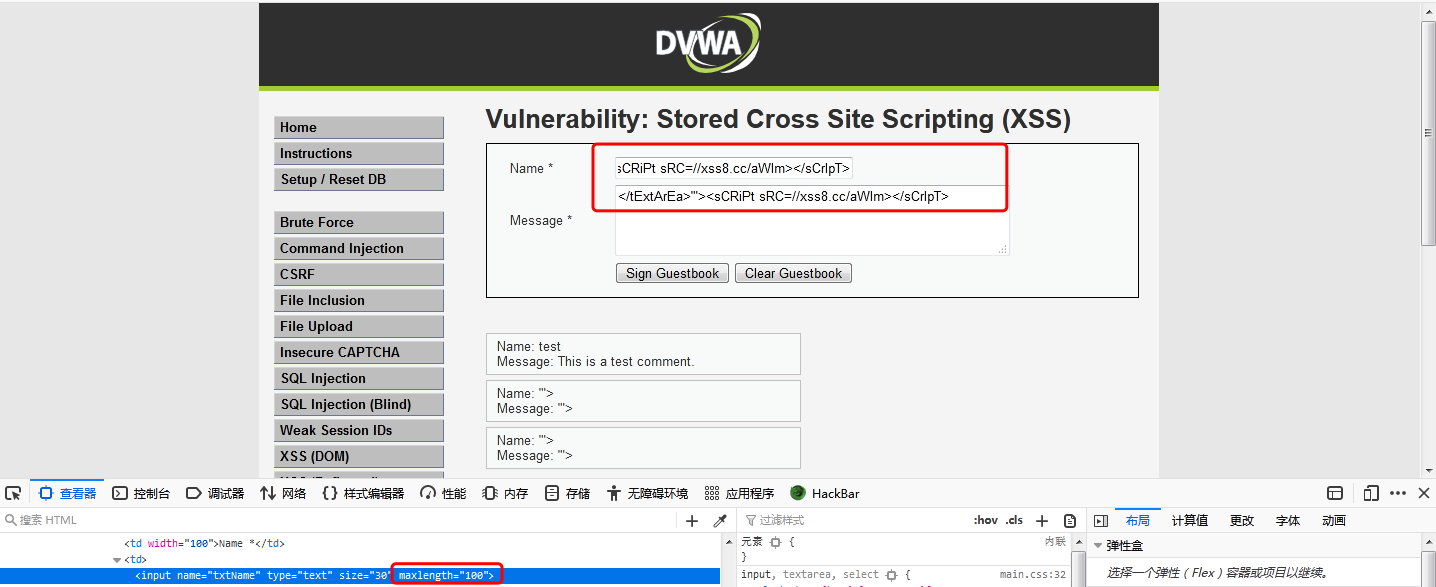Select the 更改 Changes sidebar tab
Viewport: 1436px width, 587px height.
click(1242, 520)
